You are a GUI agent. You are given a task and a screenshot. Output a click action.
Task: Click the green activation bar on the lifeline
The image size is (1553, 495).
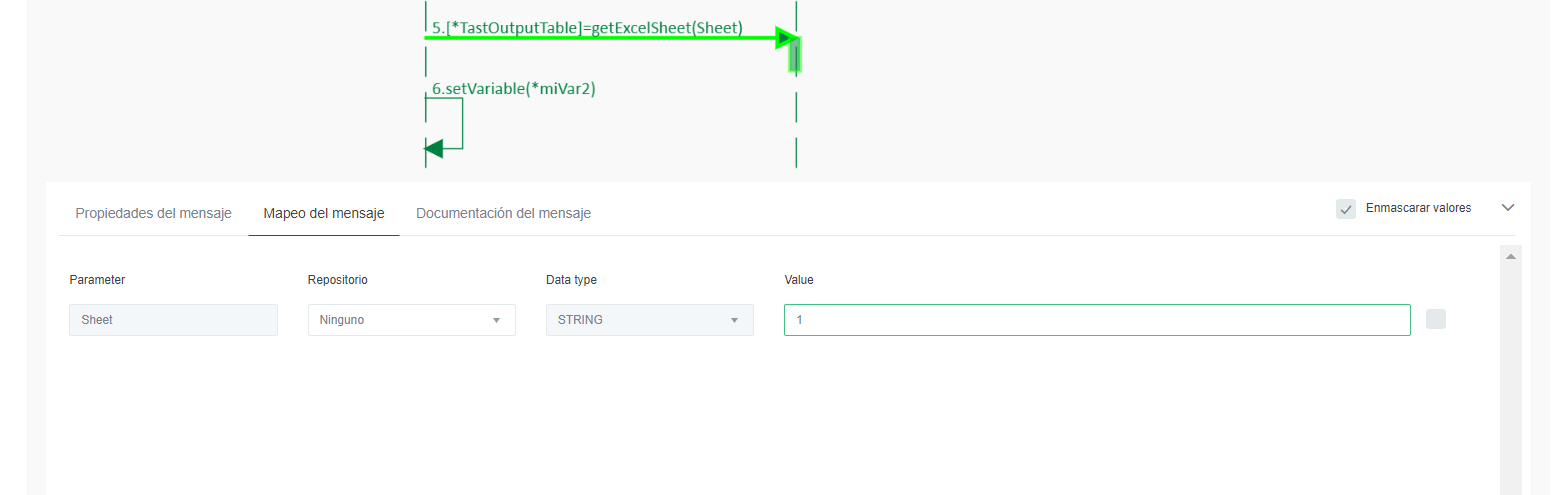[795, 55]
